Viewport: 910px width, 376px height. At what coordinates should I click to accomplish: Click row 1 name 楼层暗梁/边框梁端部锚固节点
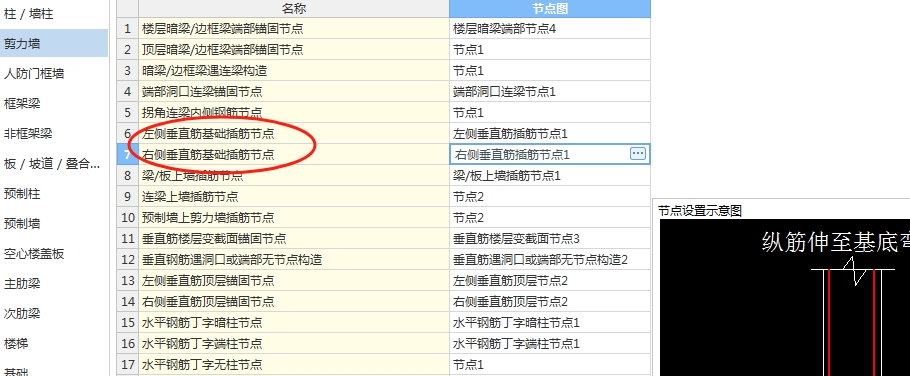[294, 28]
